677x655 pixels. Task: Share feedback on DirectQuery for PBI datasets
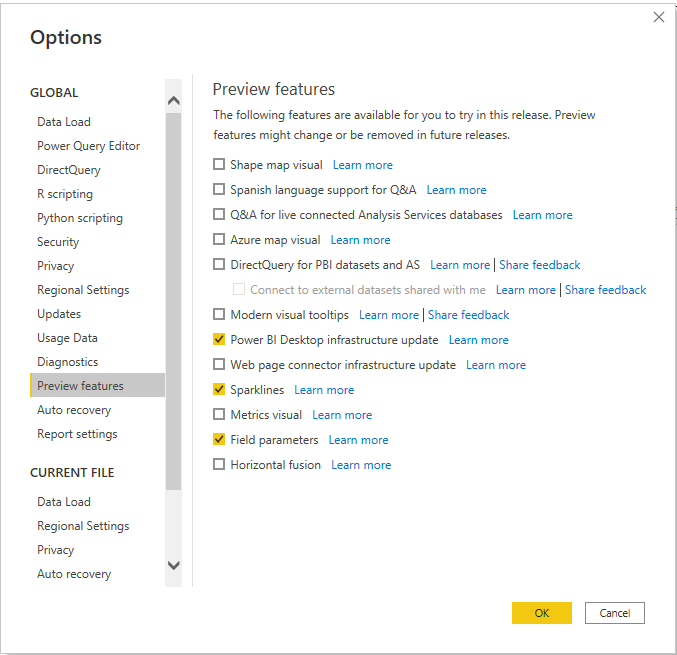click(x=540, y=265)
